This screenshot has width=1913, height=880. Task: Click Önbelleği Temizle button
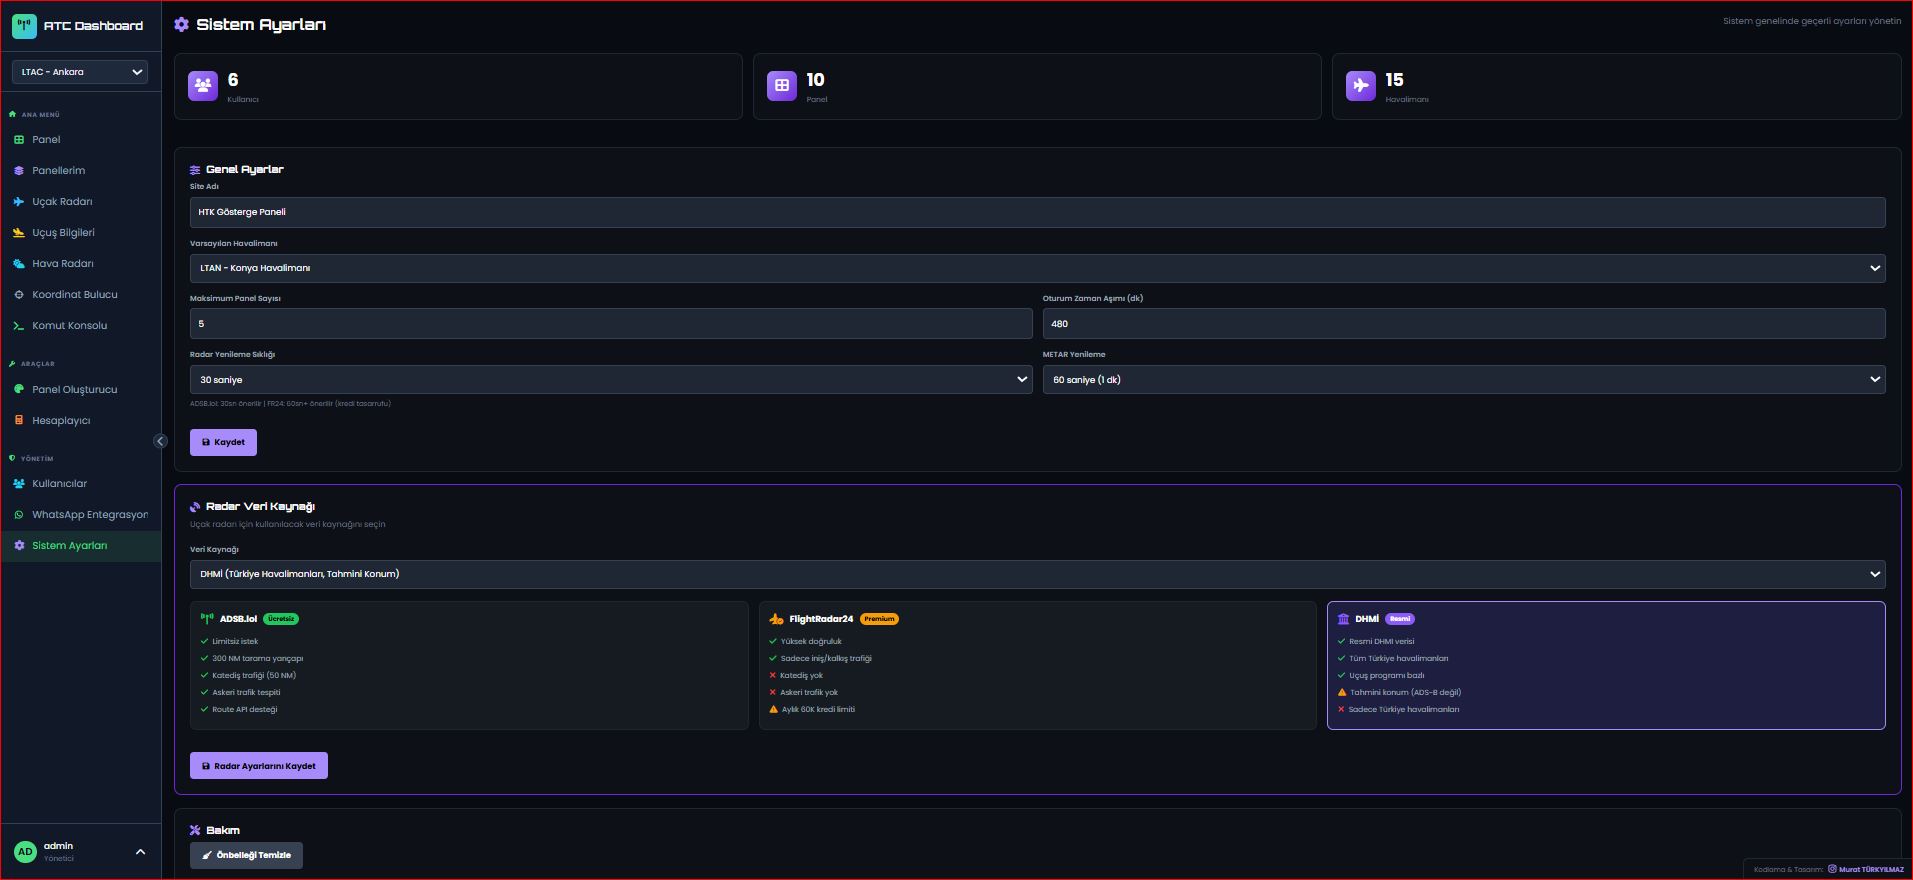pyautogui.click(x=246, y=855)
